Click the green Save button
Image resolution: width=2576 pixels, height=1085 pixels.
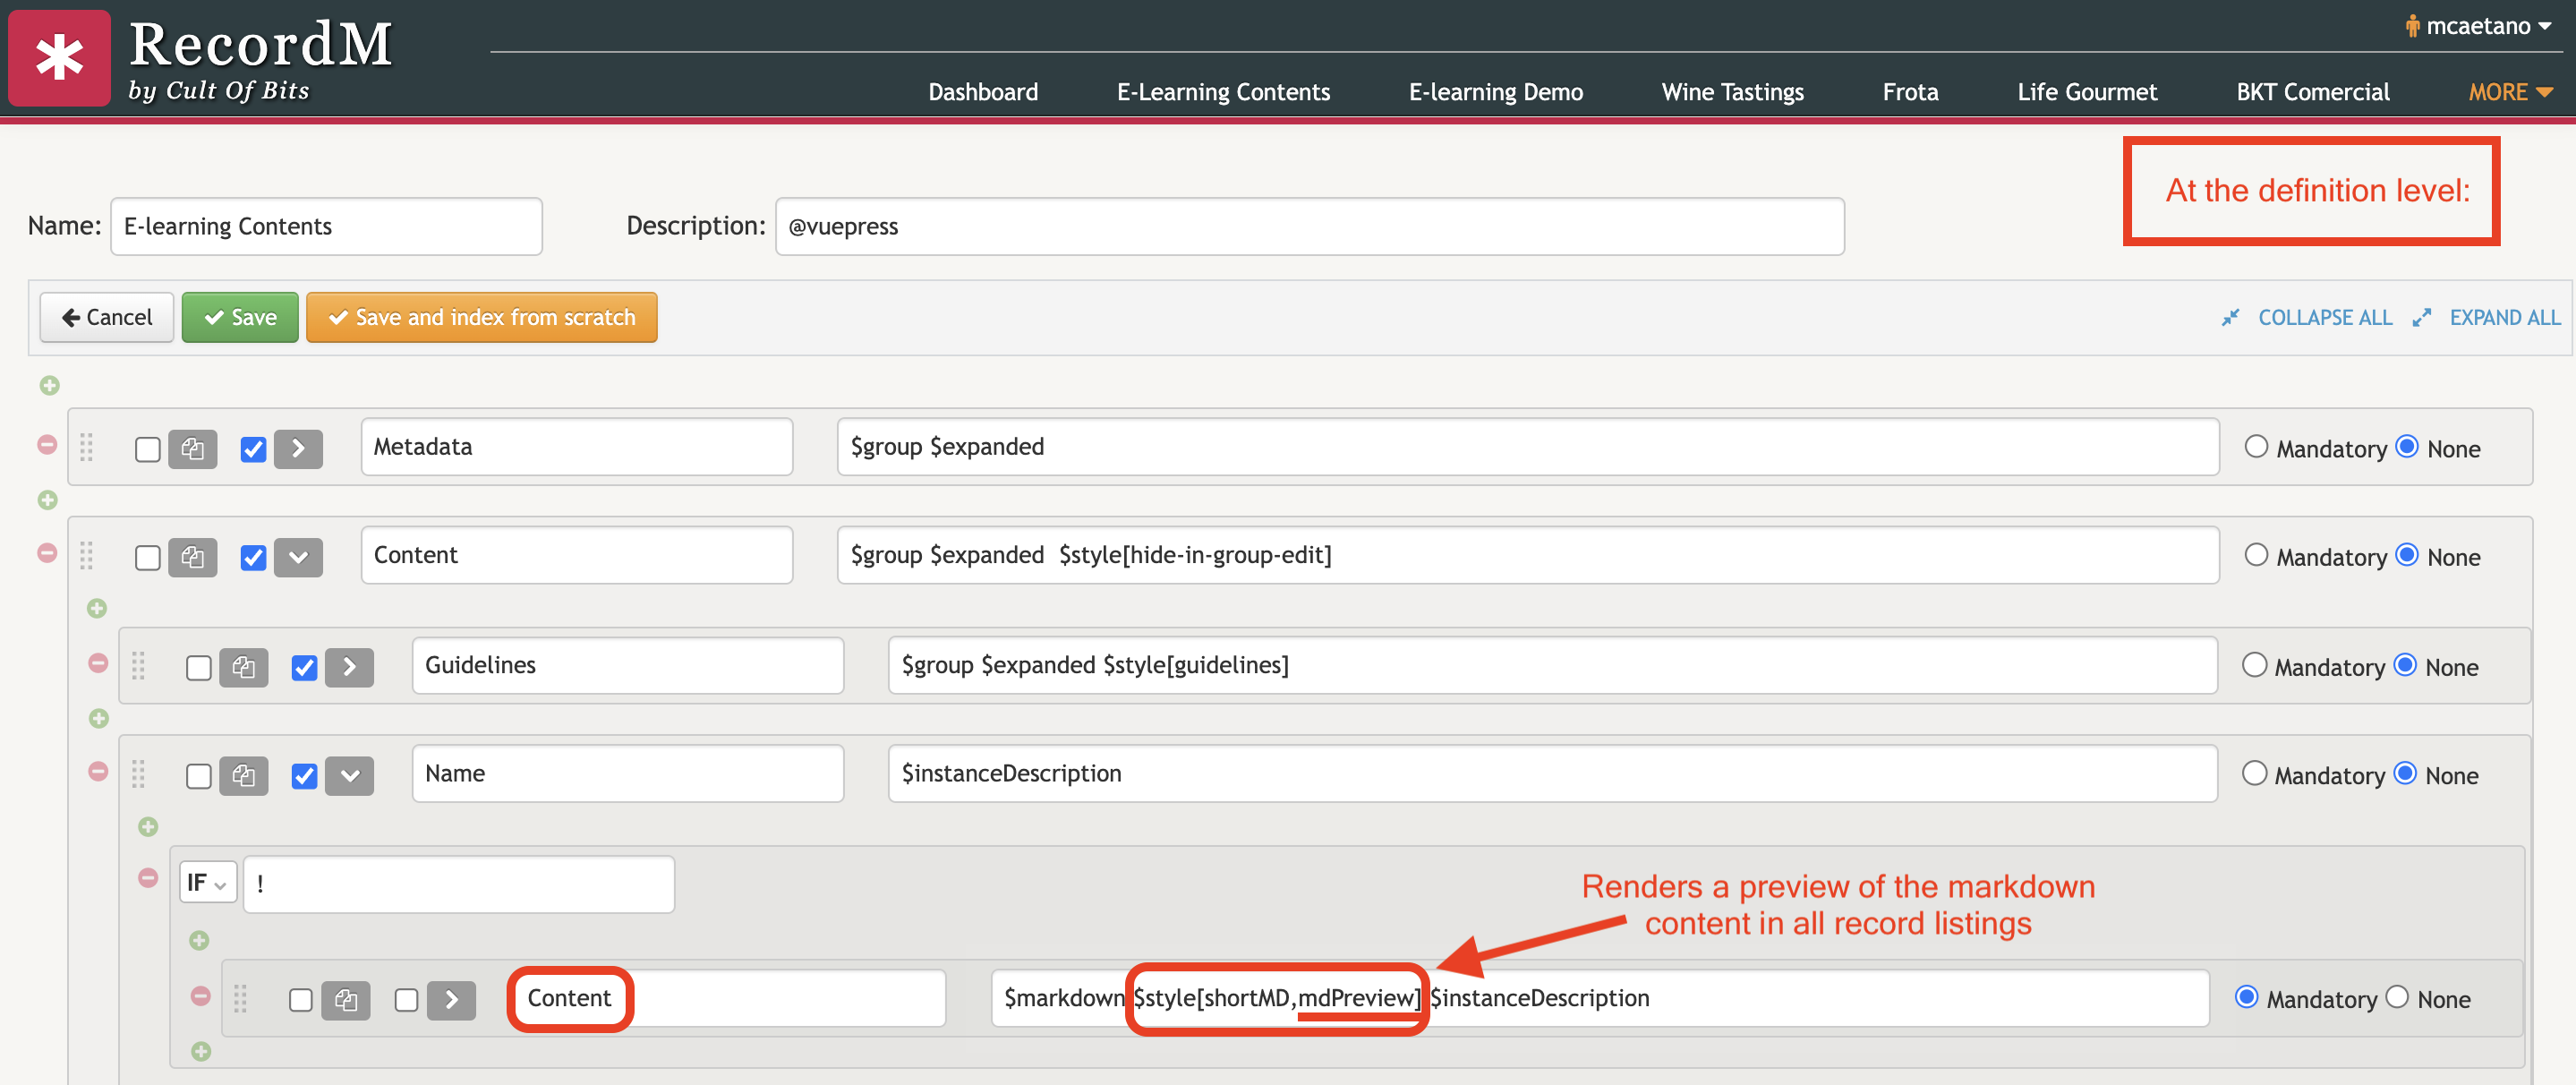[240, 318]
